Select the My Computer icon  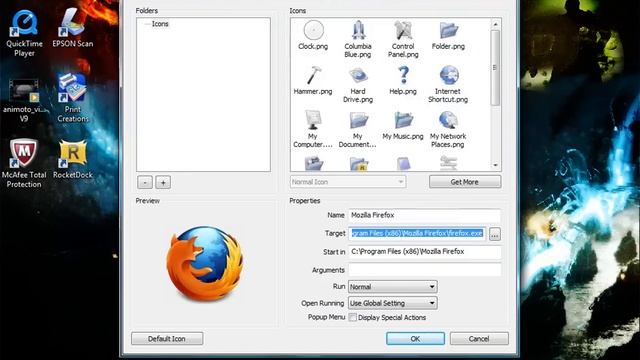[313, 129]
